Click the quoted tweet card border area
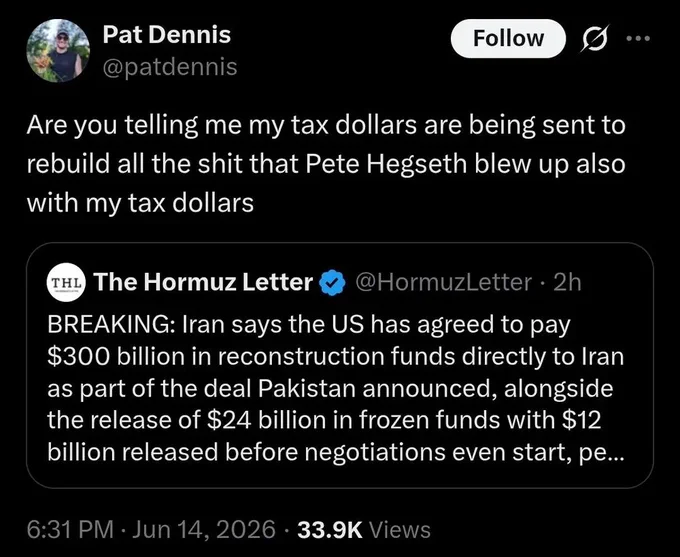 pos(340,365)
